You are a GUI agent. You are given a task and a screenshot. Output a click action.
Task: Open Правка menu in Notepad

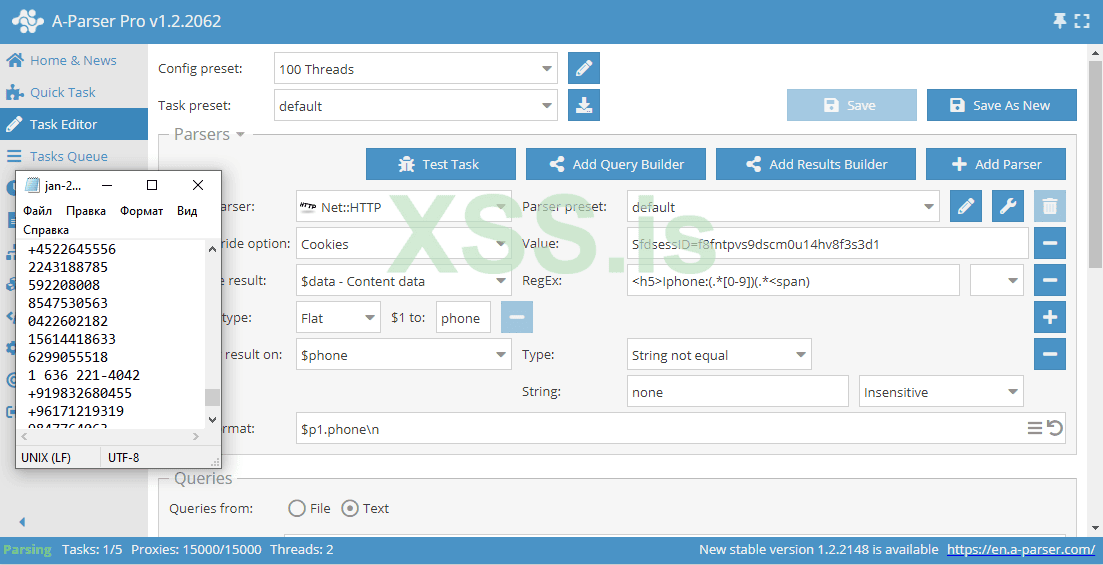coord(86,211)
